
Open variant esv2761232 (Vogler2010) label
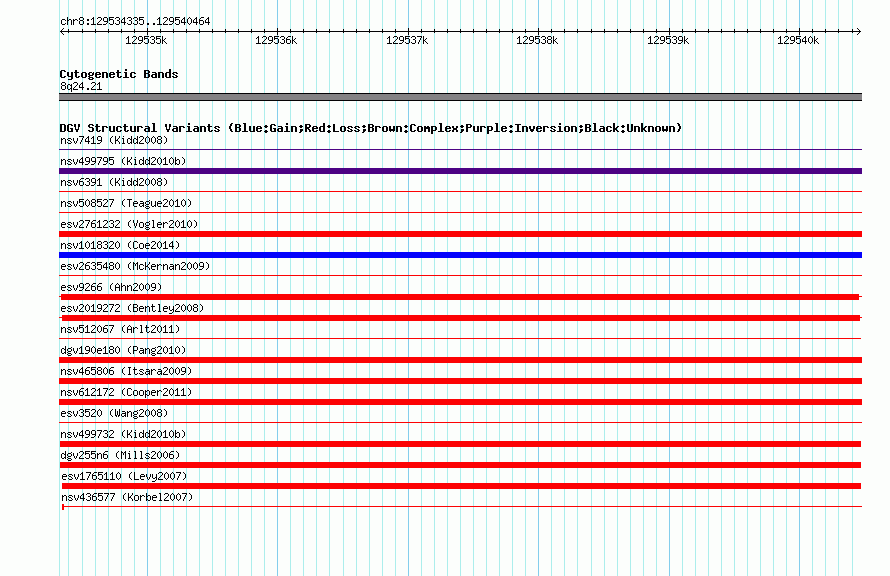(129, 224)
